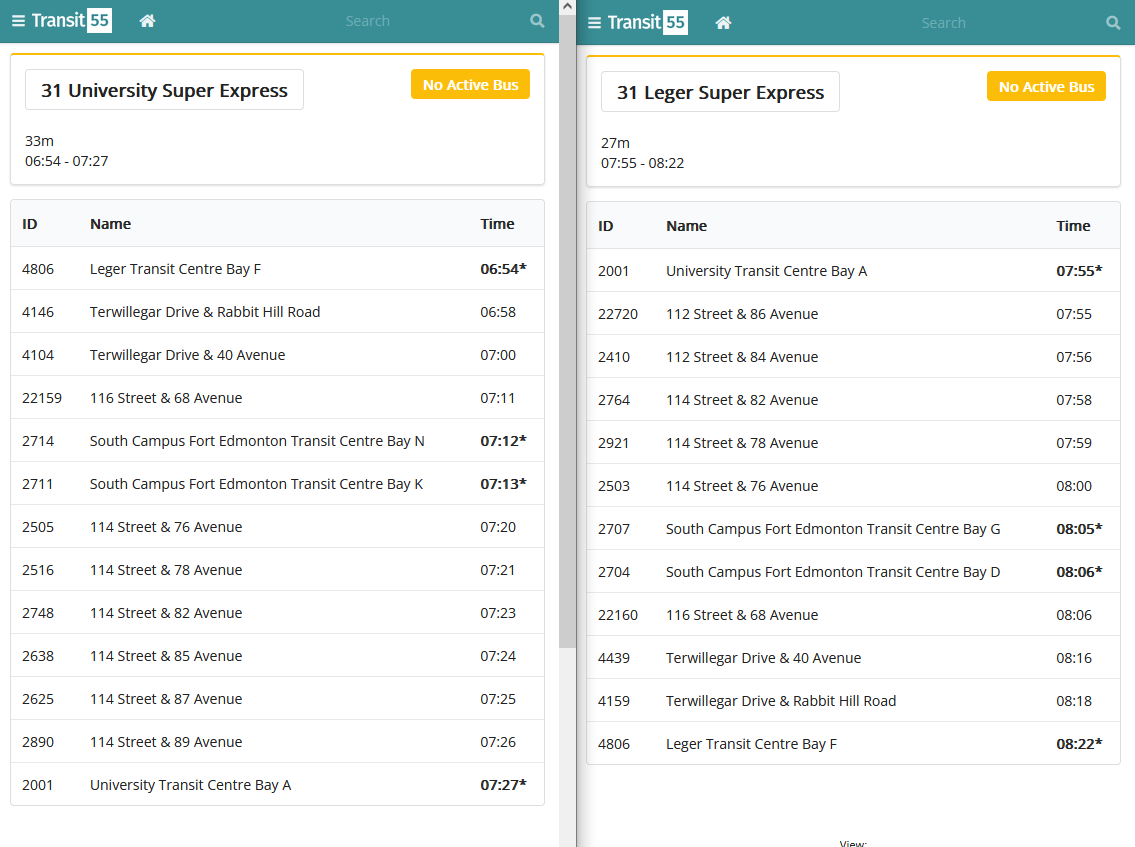
Task: Open the 31 University Super Express route
Action: [164, 90]
